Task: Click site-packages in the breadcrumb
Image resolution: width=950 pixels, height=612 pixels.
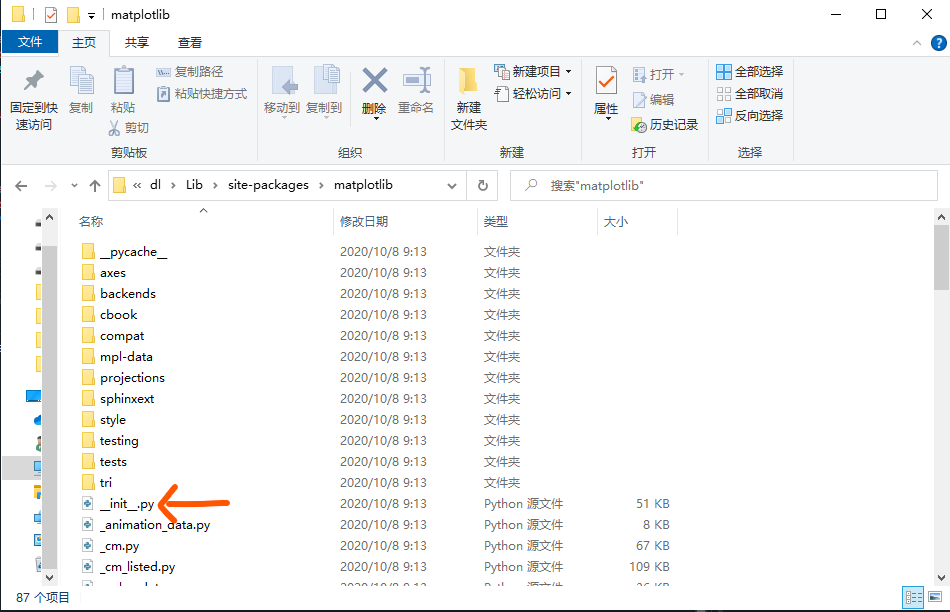Action: tap(268, 185)
